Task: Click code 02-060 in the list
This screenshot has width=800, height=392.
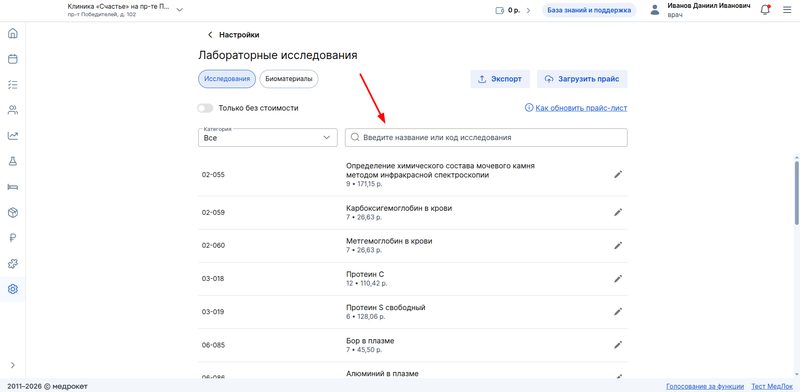Action: click(x=213, y=246)
